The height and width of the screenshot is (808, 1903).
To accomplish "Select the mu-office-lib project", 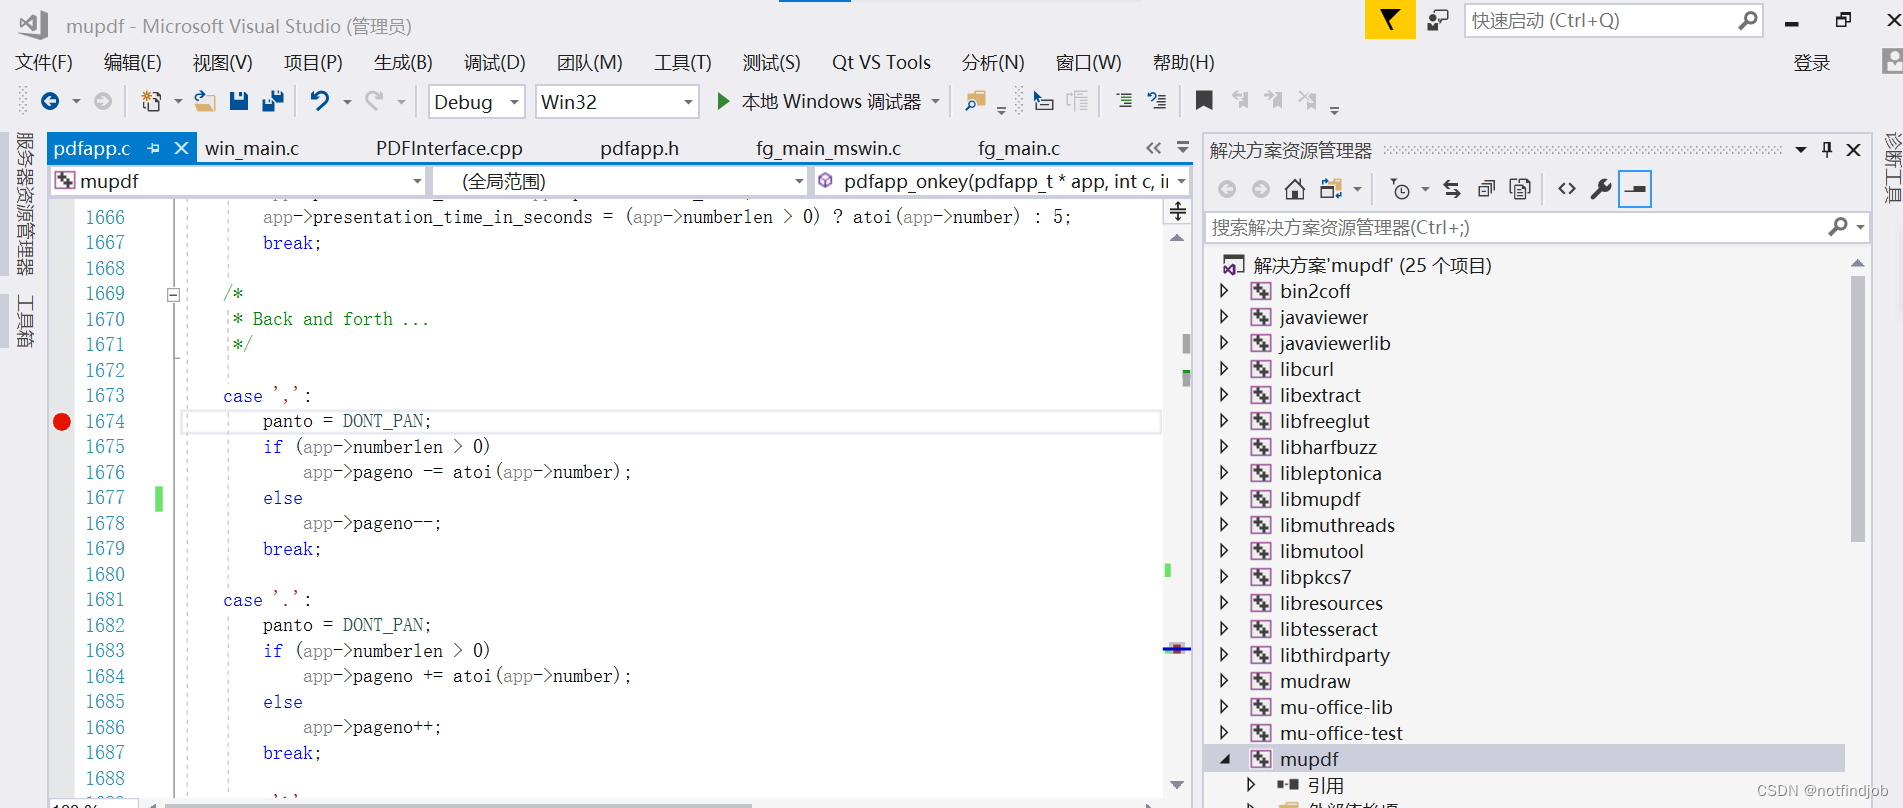I will (x=1336, y=707).
